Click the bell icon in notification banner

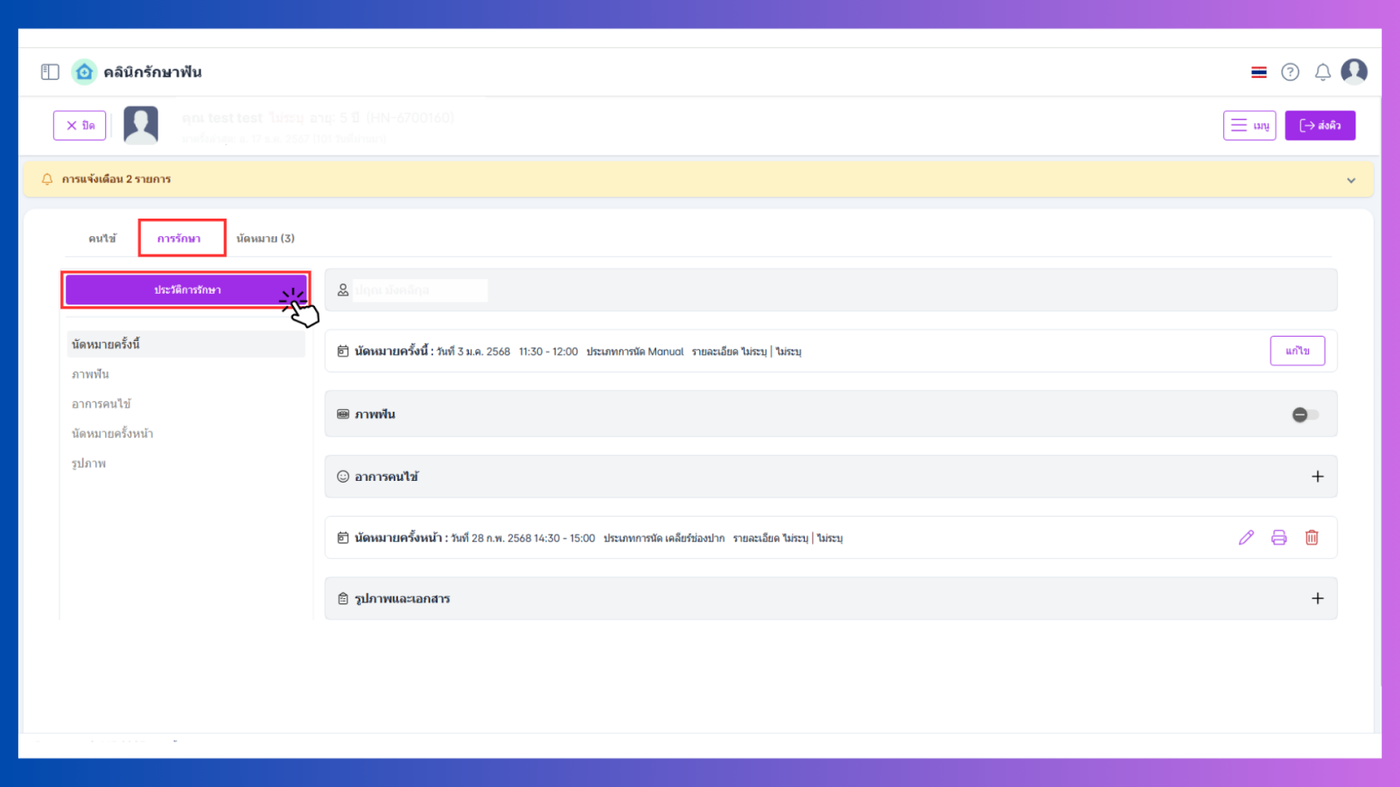[47, 179]
